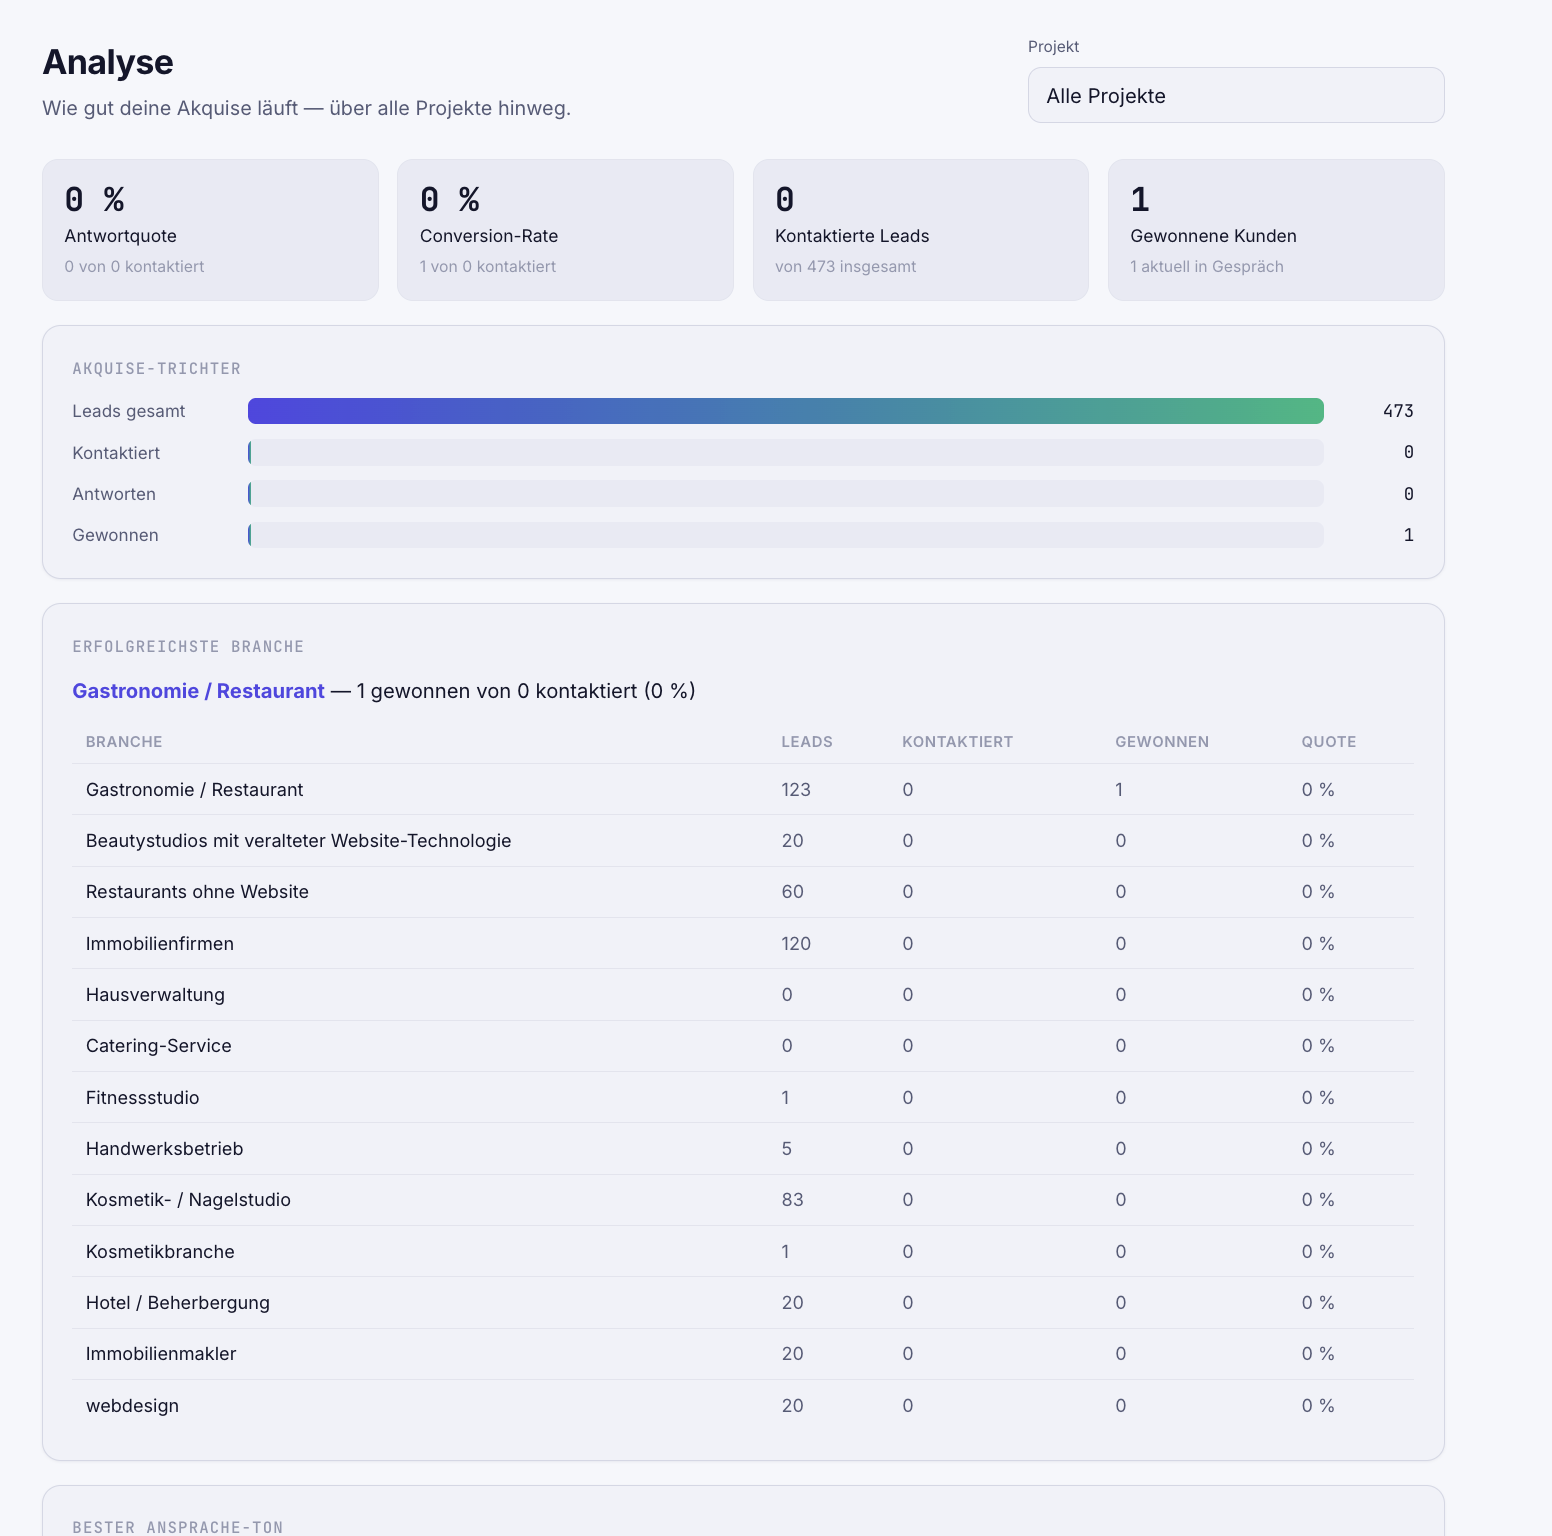
Task: Click the Antwortquote stat card
Action: click(x=210, y=230)
